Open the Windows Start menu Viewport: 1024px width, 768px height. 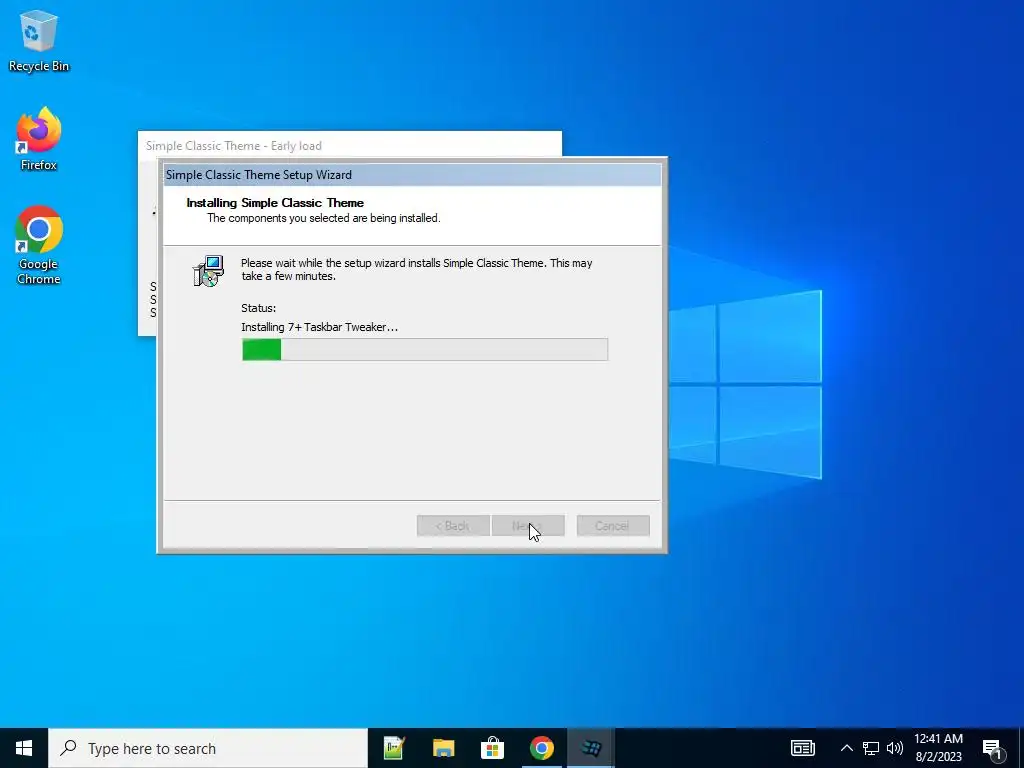(24, 748)
